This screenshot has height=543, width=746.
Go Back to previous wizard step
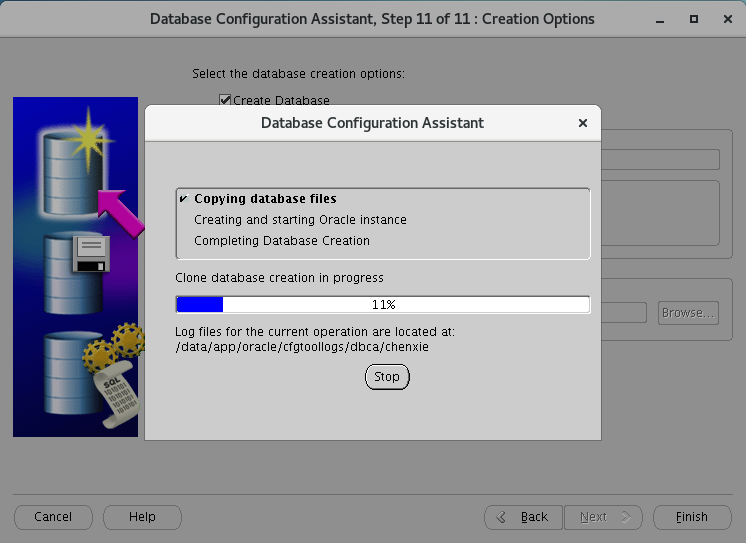[x=523, y=517]
